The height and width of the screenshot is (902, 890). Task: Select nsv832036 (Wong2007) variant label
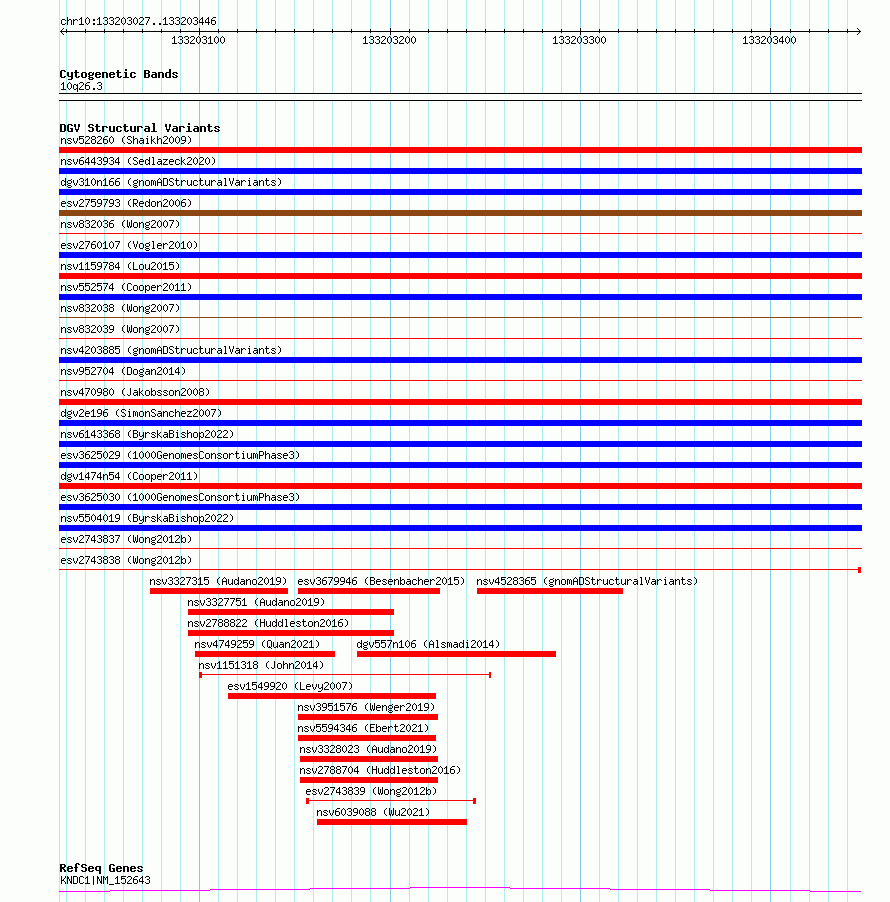point(120,224)
